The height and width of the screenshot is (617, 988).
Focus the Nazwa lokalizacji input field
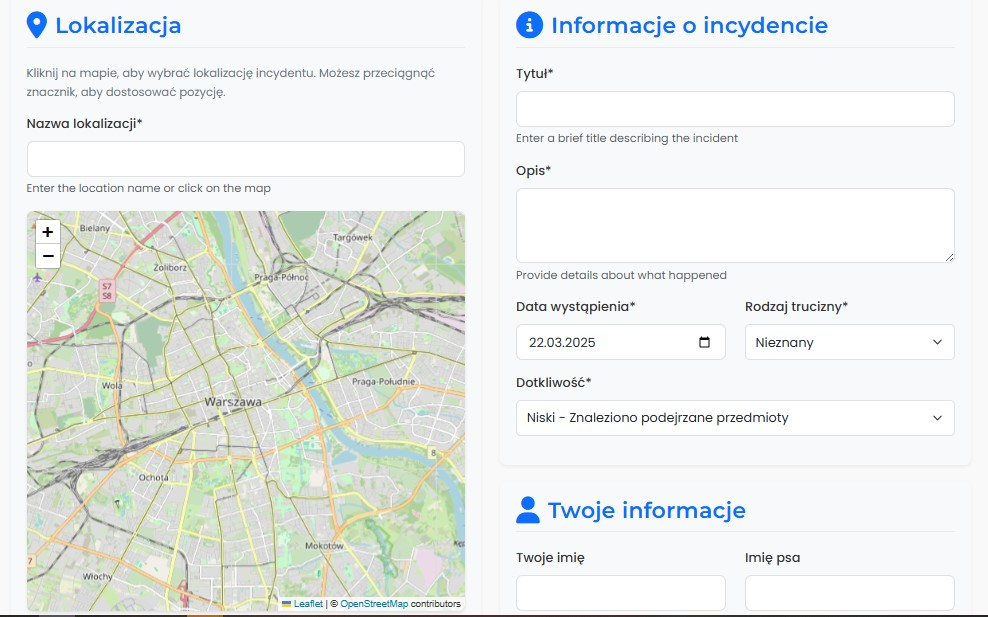tap(246, 159)
